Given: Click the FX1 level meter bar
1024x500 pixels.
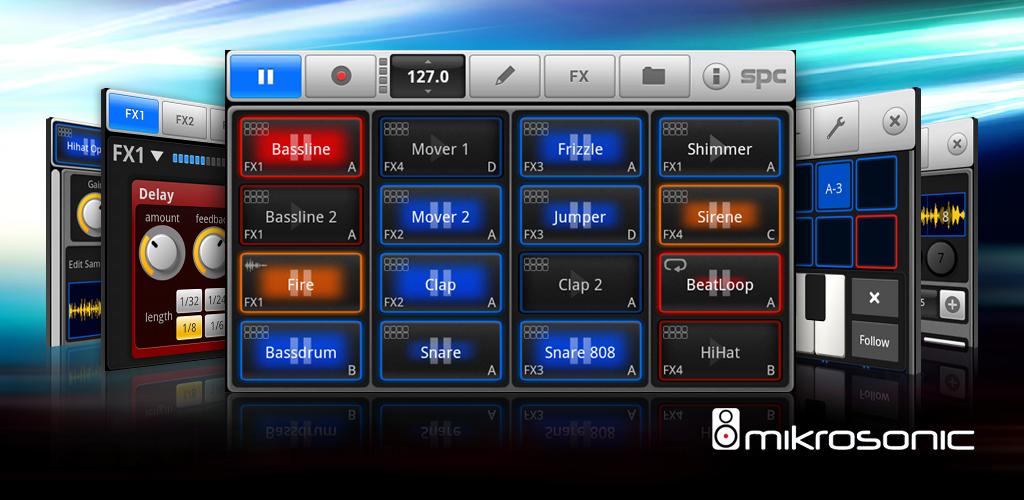Looking at the screenshot, I should click(x=199, y=160).
